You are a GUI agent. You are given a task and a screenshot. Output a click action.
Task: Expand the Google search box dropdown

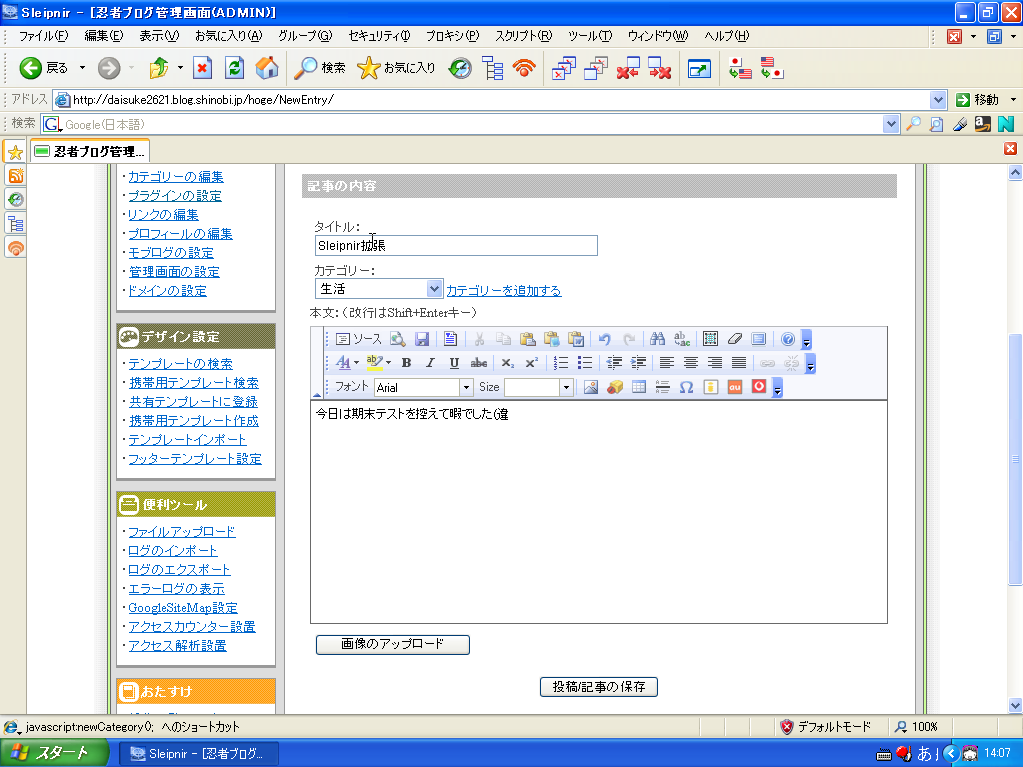point(891,124)
